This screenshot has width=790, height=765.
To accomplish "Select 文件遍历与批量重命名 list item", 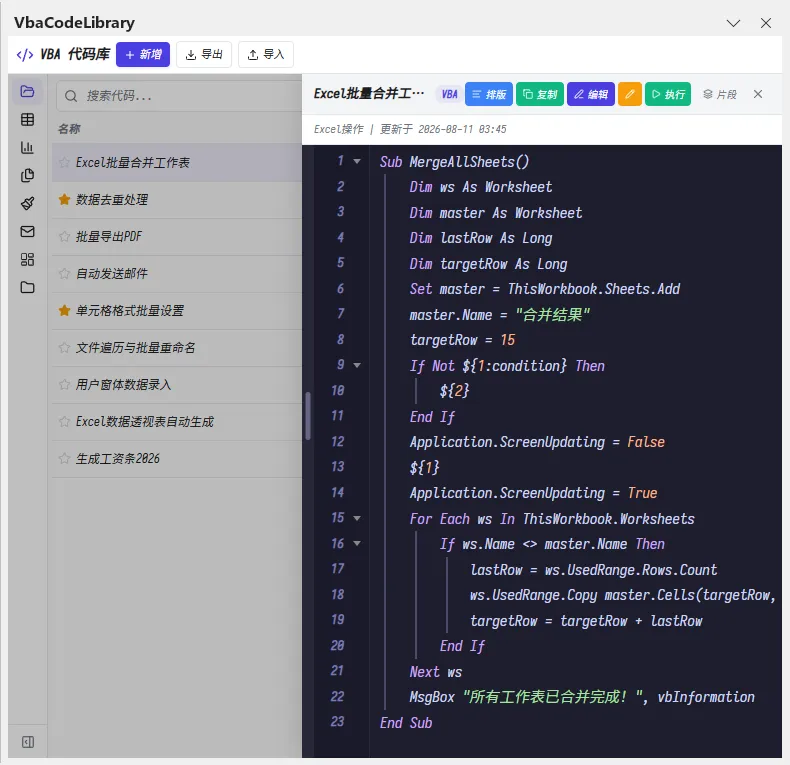I will click(177, 348).
